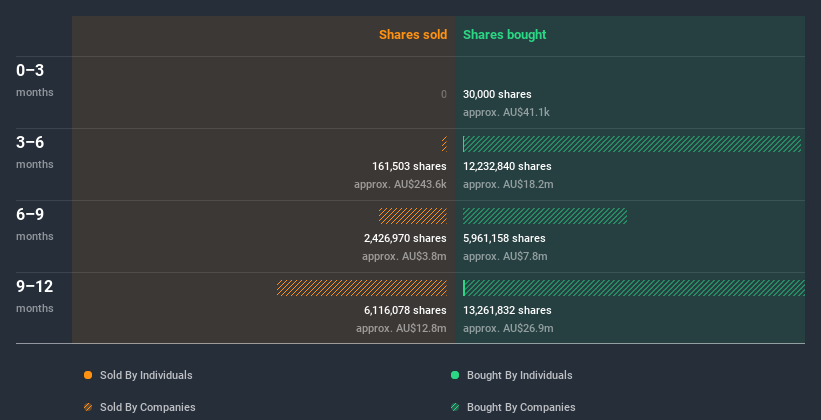The width and height of the screenshot is (821, 420).
Task: Click the approx. AU$7.8m value
Action: [505, 256]
